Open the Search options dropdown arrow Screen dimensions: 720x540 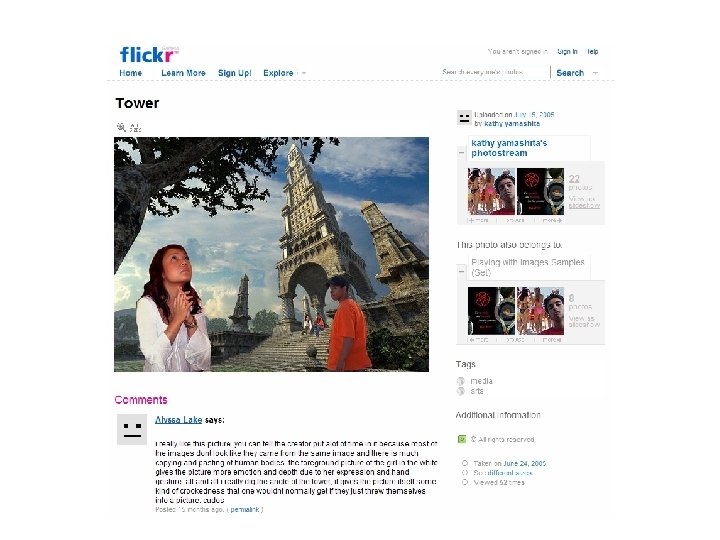pyautogui.click(x=595, y=73)
